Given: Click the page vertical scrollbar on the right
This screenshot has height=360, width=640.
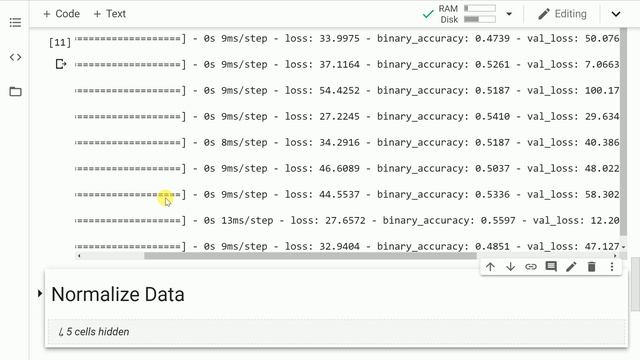Looking at the screenshot, I should pyautogui.click(x=635, y=284).
